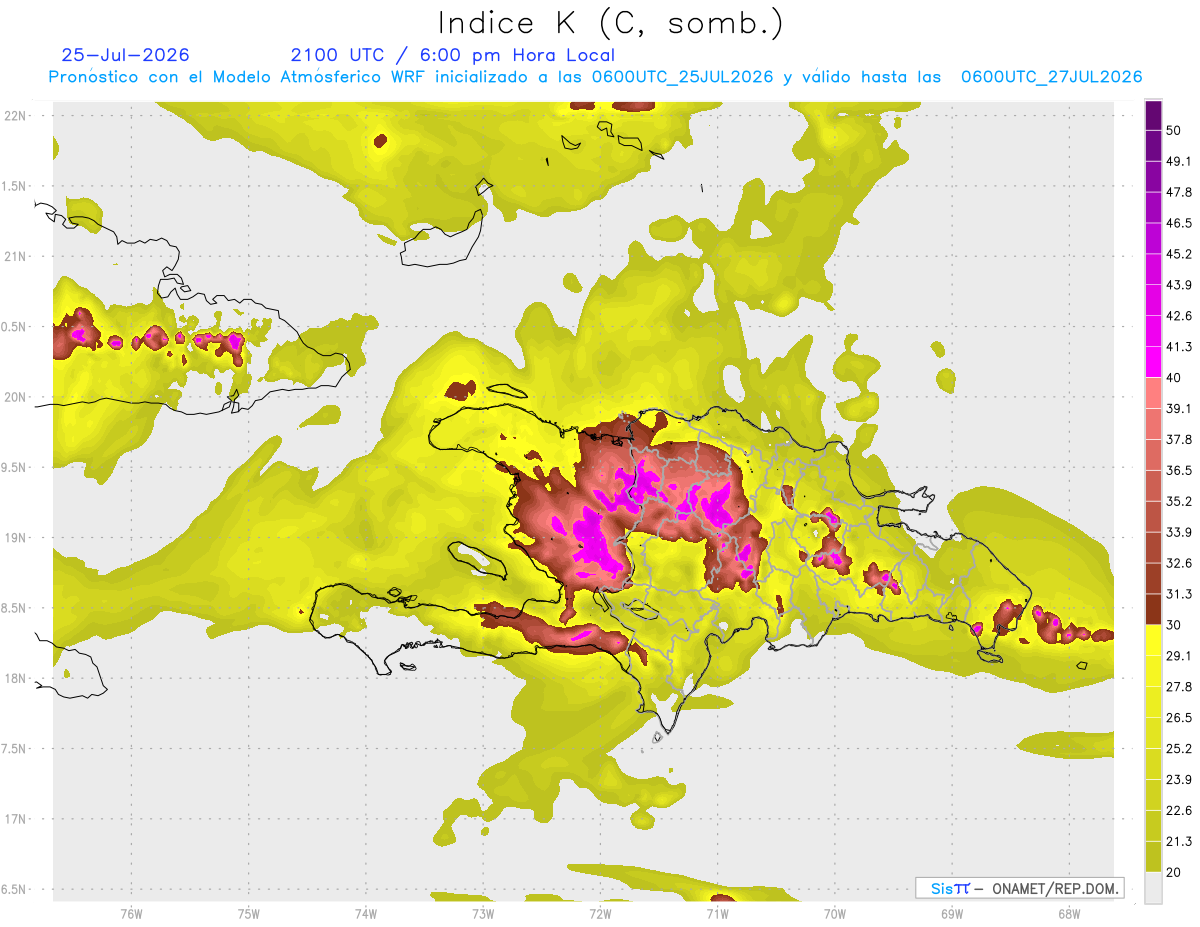This screenshot has height=927, width=1200.
Task: Click the 75W longitude label
Action: click(249, 914)
